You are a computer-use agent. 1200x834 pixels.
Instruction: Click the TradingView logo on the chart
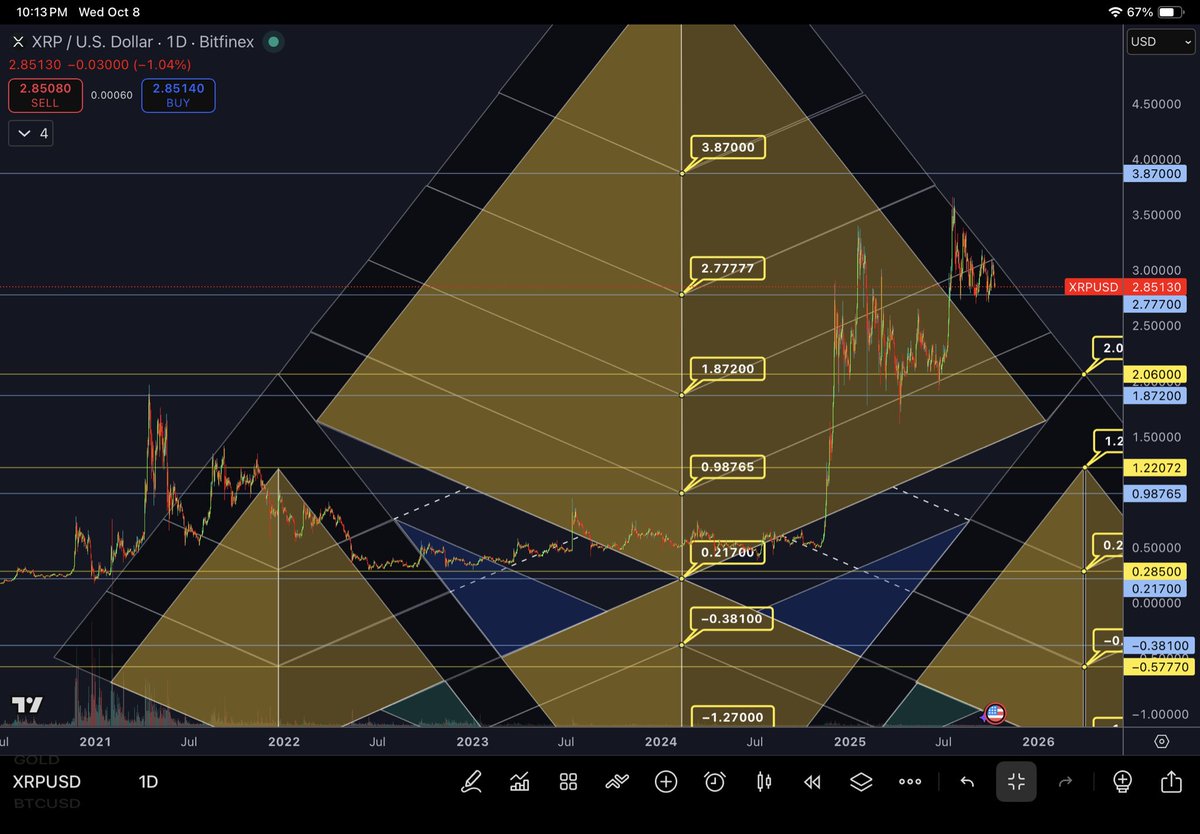tap(27, 704)
